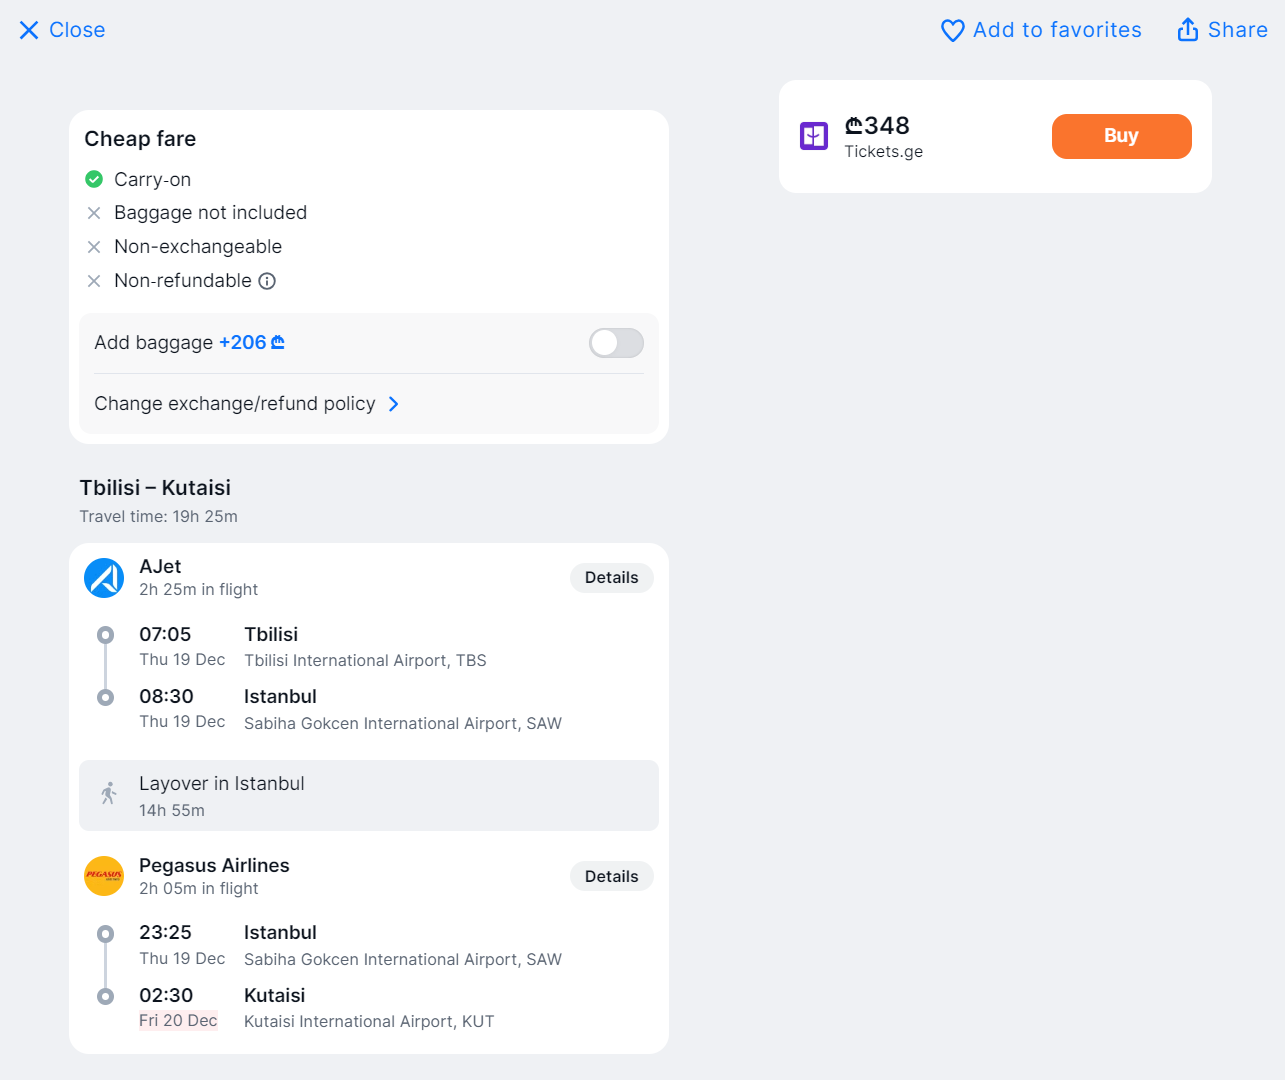Image resolution: width=1285 pixels, height=1080 pixels.
Task: Click the Share upload icon
Action: 1188,30
